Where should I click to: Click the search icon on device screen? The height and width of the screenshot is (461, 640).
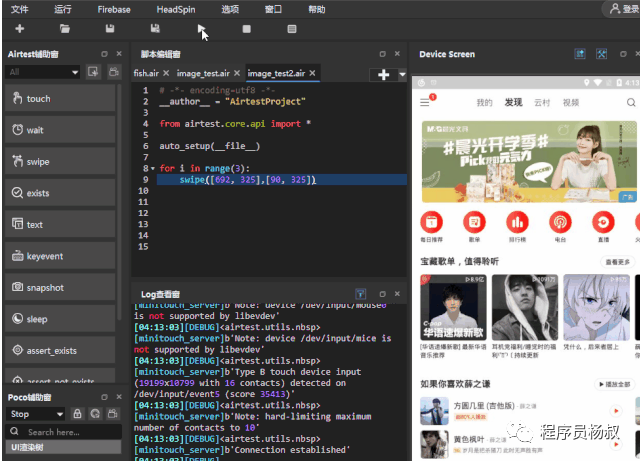click(632, 101)
